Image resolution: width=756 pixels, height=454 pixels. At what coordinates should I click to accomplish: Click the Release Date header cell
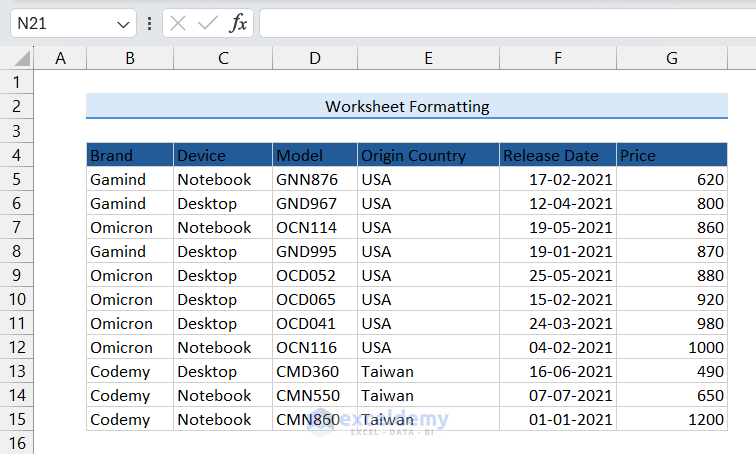point(558,155)
